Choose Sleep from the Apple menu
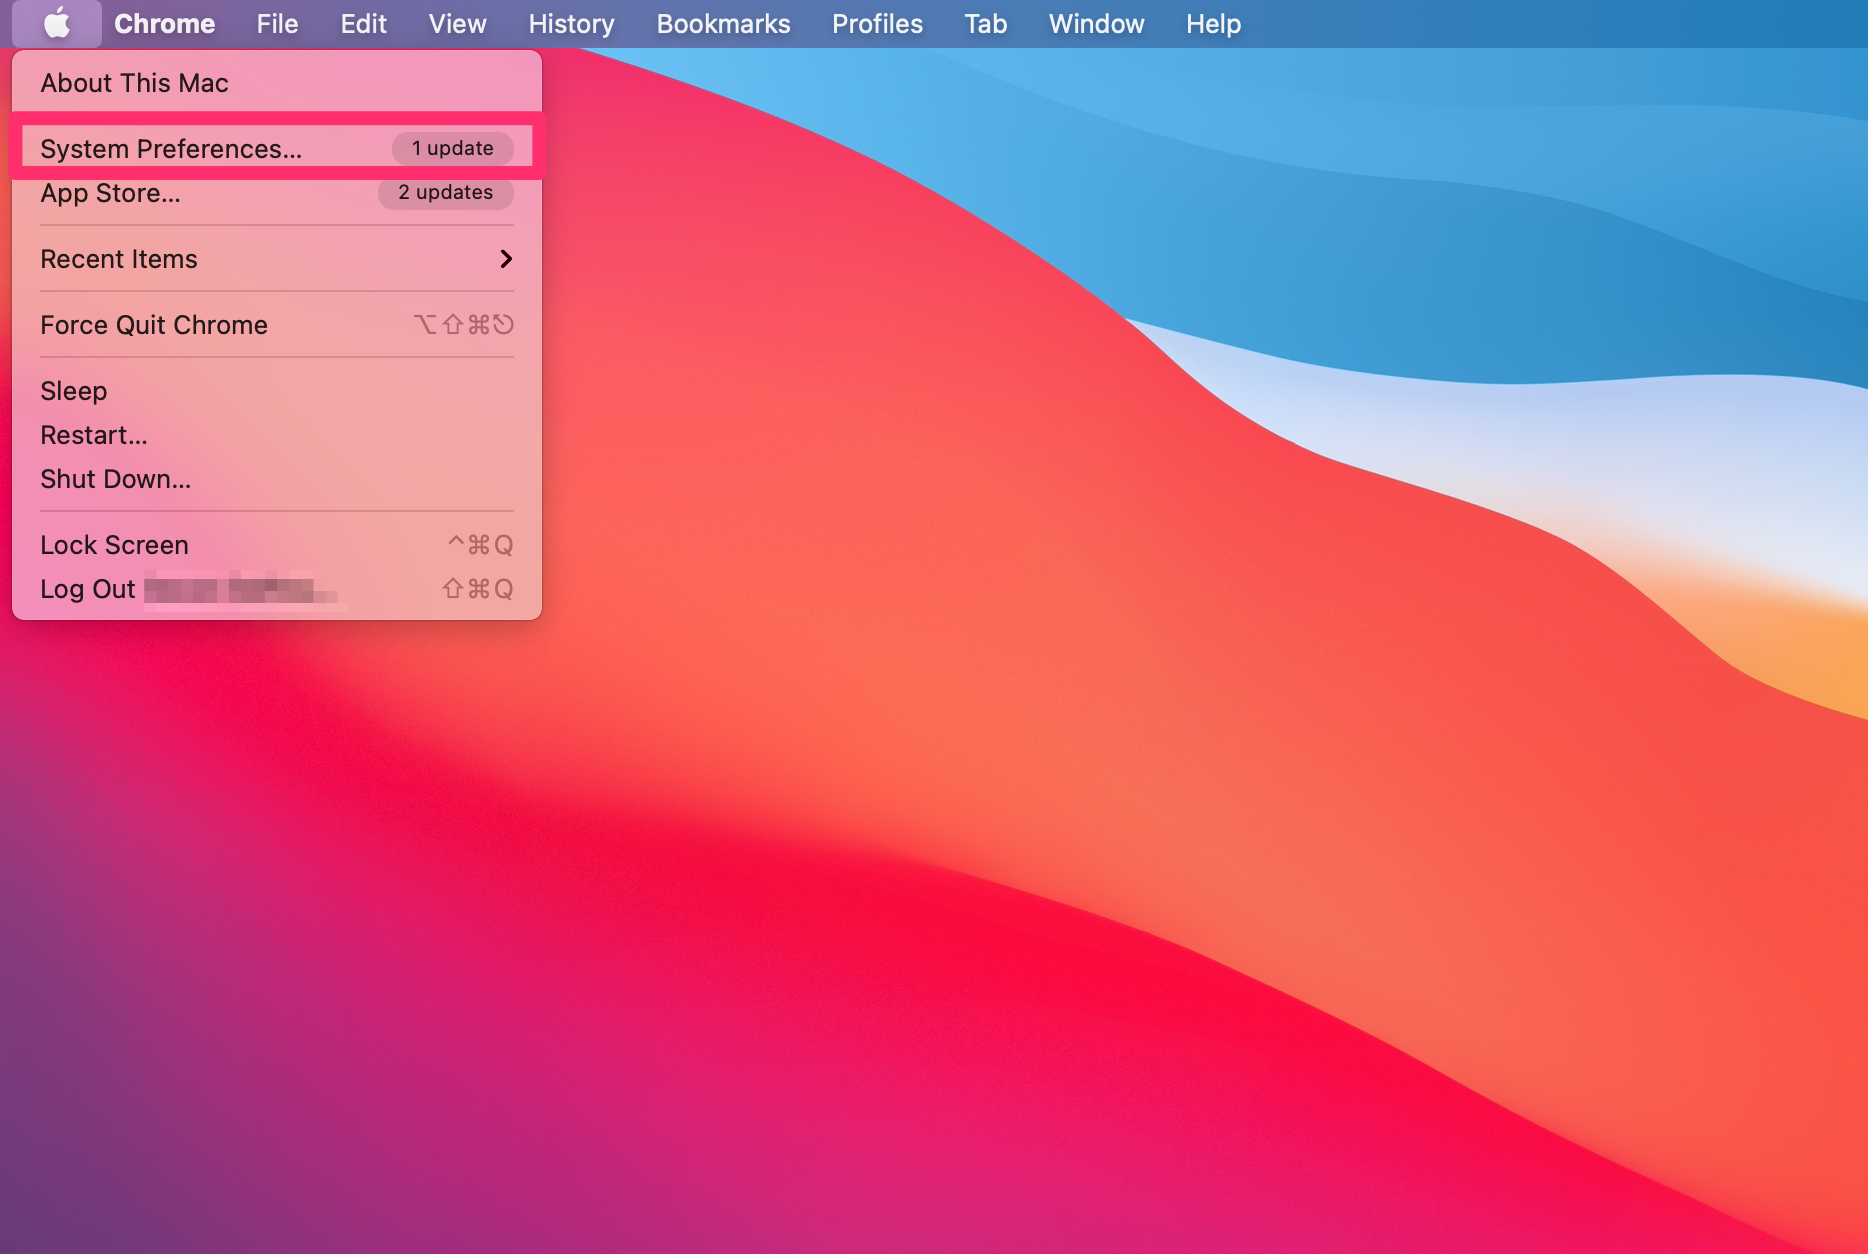The width and height of the screenshot is (1868, 1254). 277,391
